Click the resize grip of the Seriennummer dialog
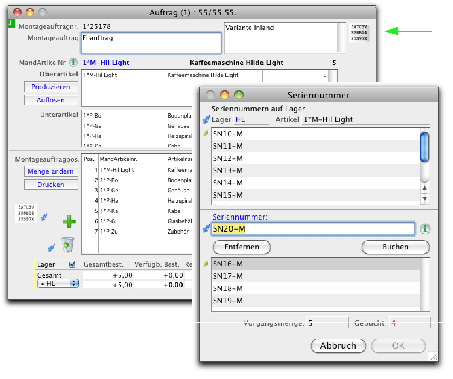The width and height of the screenshot is (453, 379). click(x=433, y=357)
